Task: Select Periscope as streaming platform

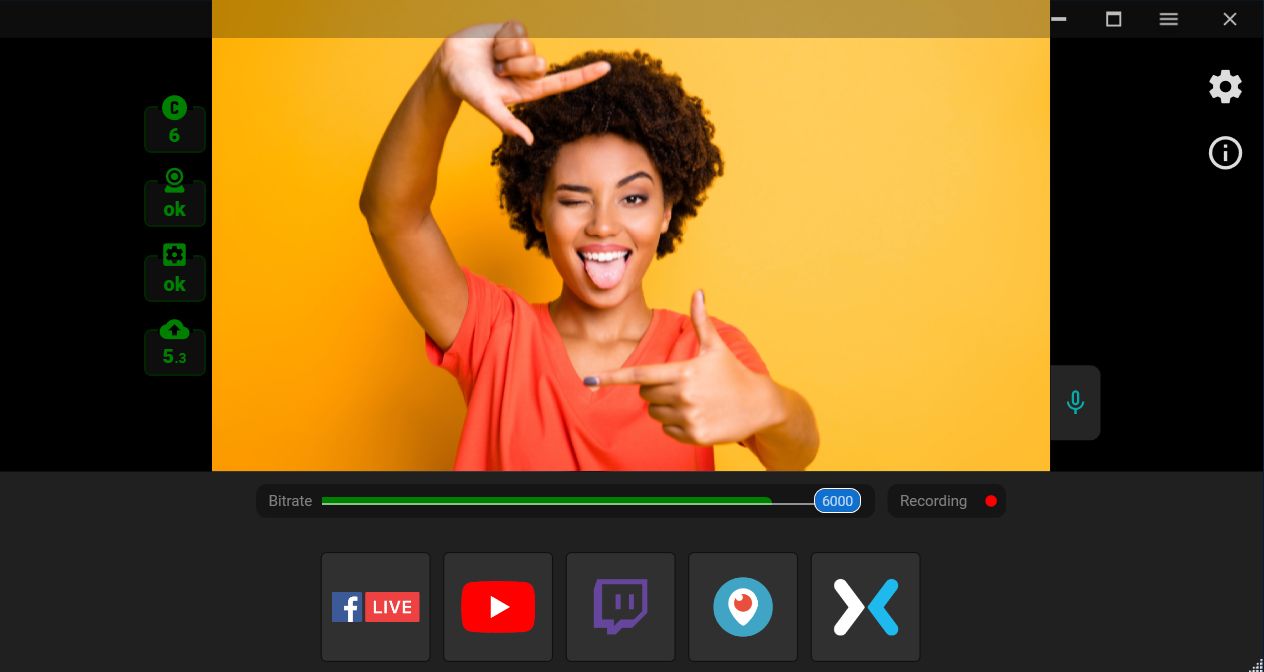Action: pyautogui.click(x=743, y=606)
